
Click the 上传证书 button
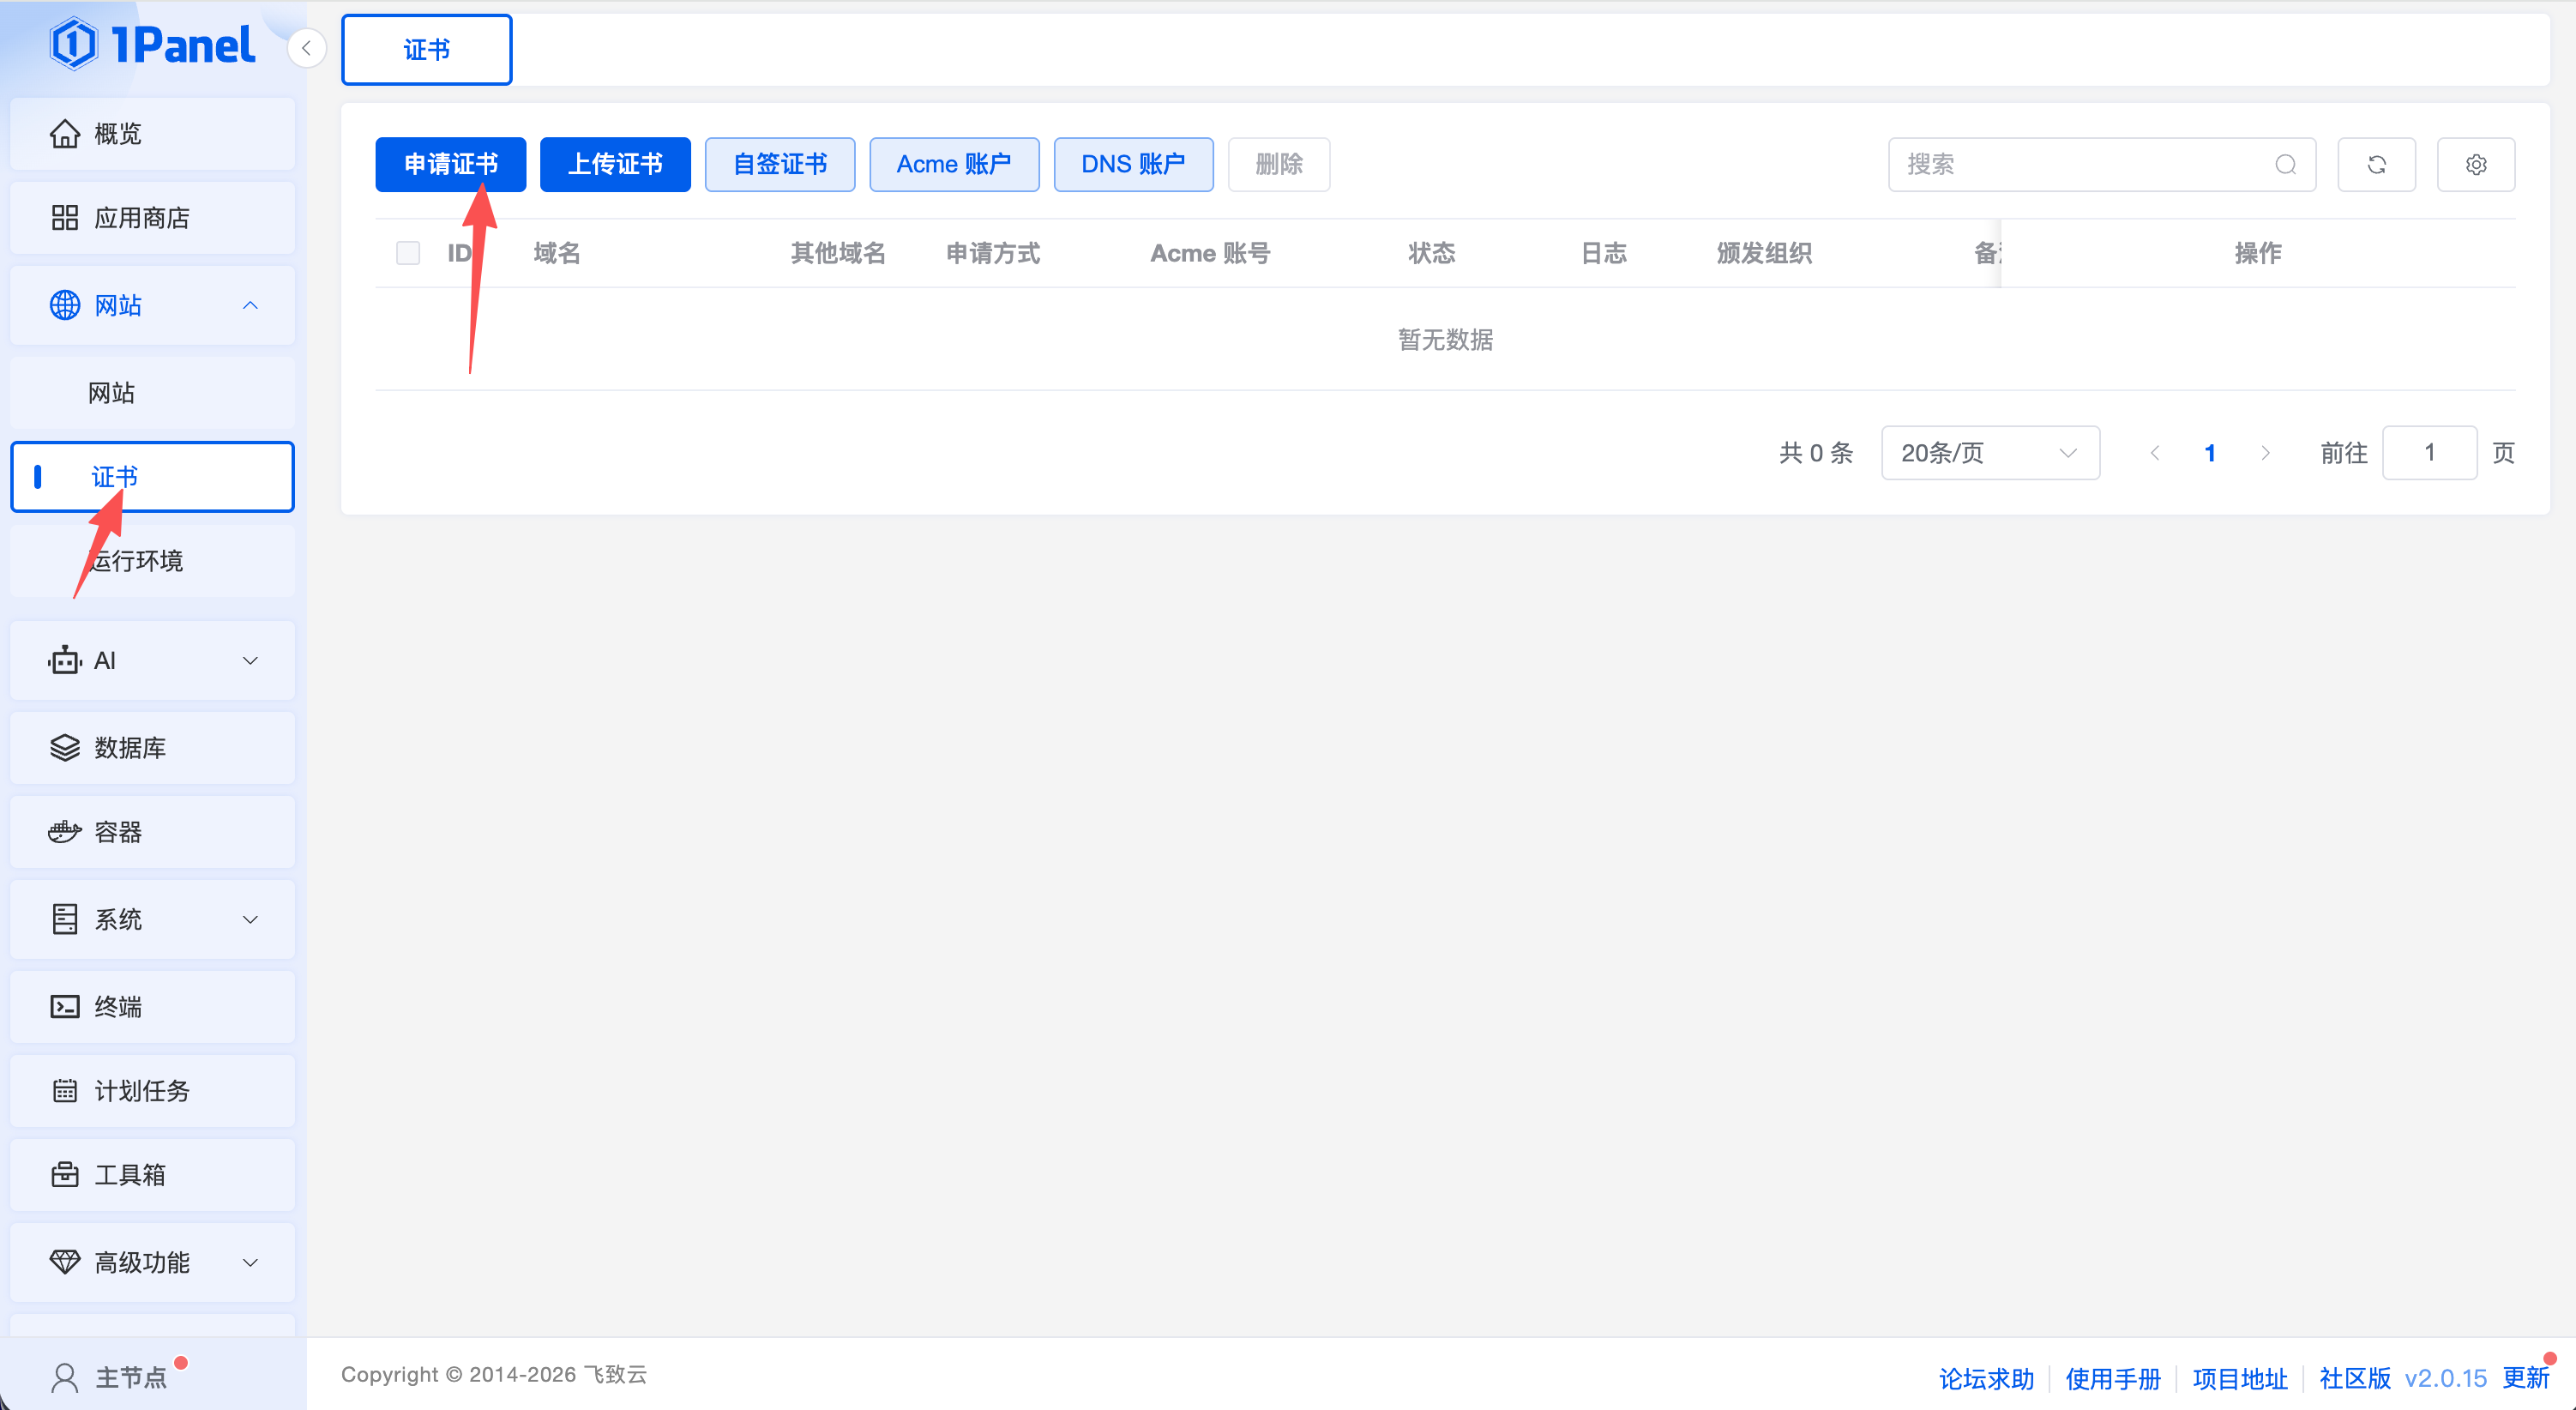point(615,164)
